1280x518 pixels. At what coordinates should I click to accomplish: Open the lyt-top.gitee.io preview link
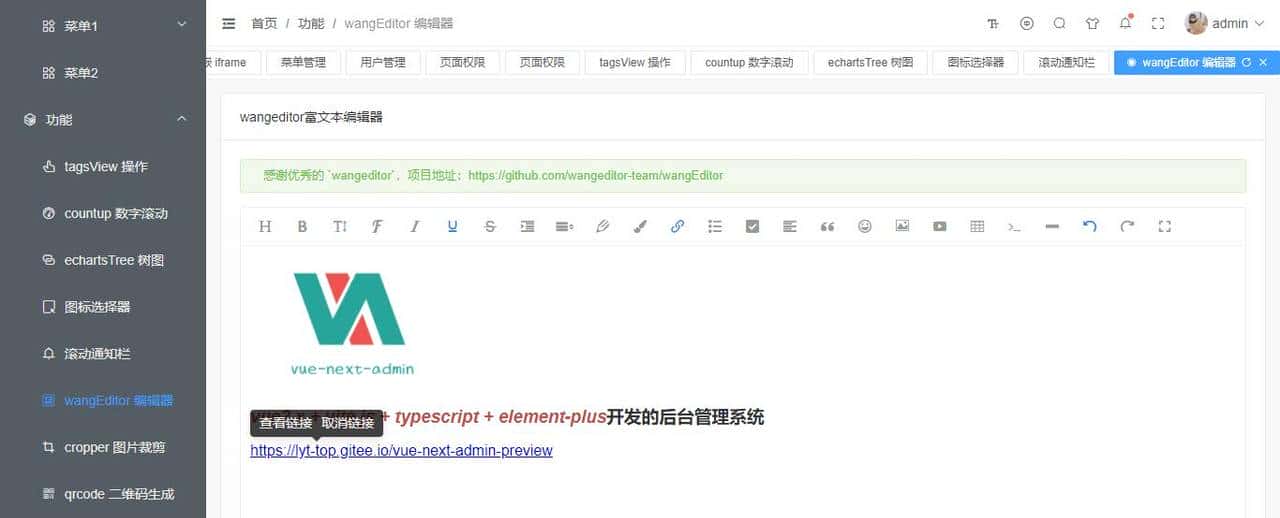tap(401, 451)
